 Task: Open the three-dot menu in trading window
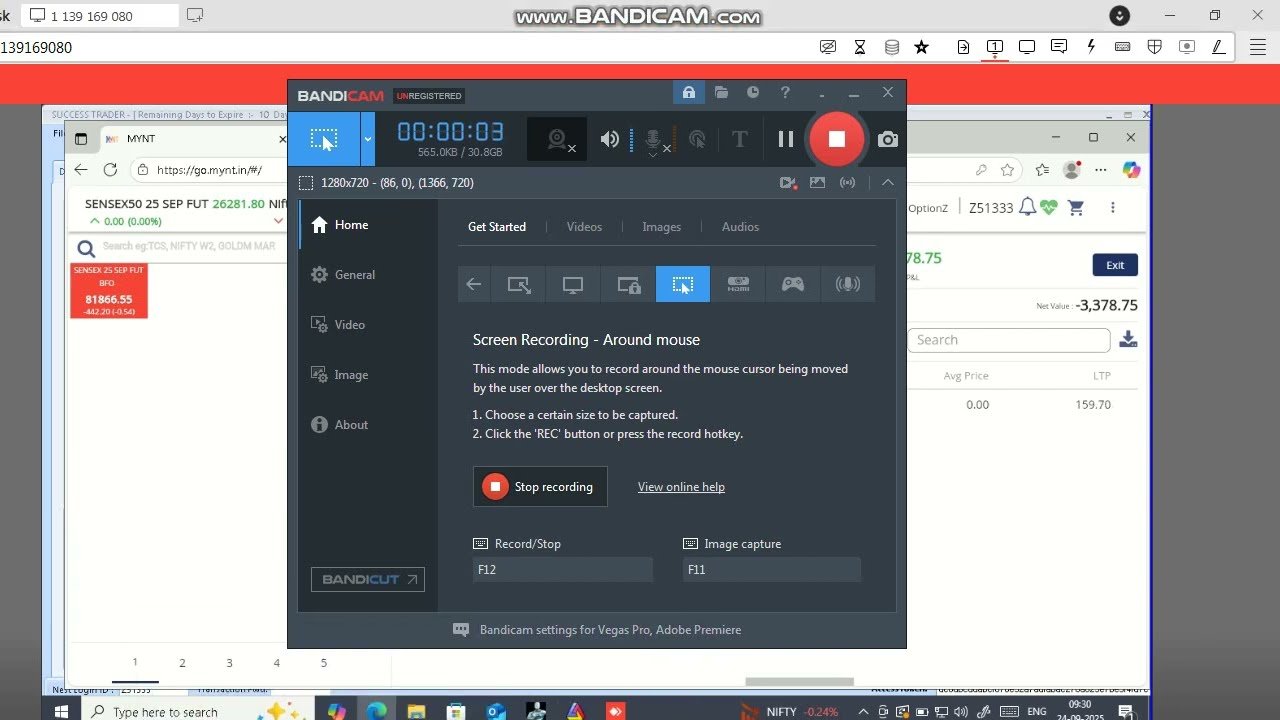point(1113,208)
